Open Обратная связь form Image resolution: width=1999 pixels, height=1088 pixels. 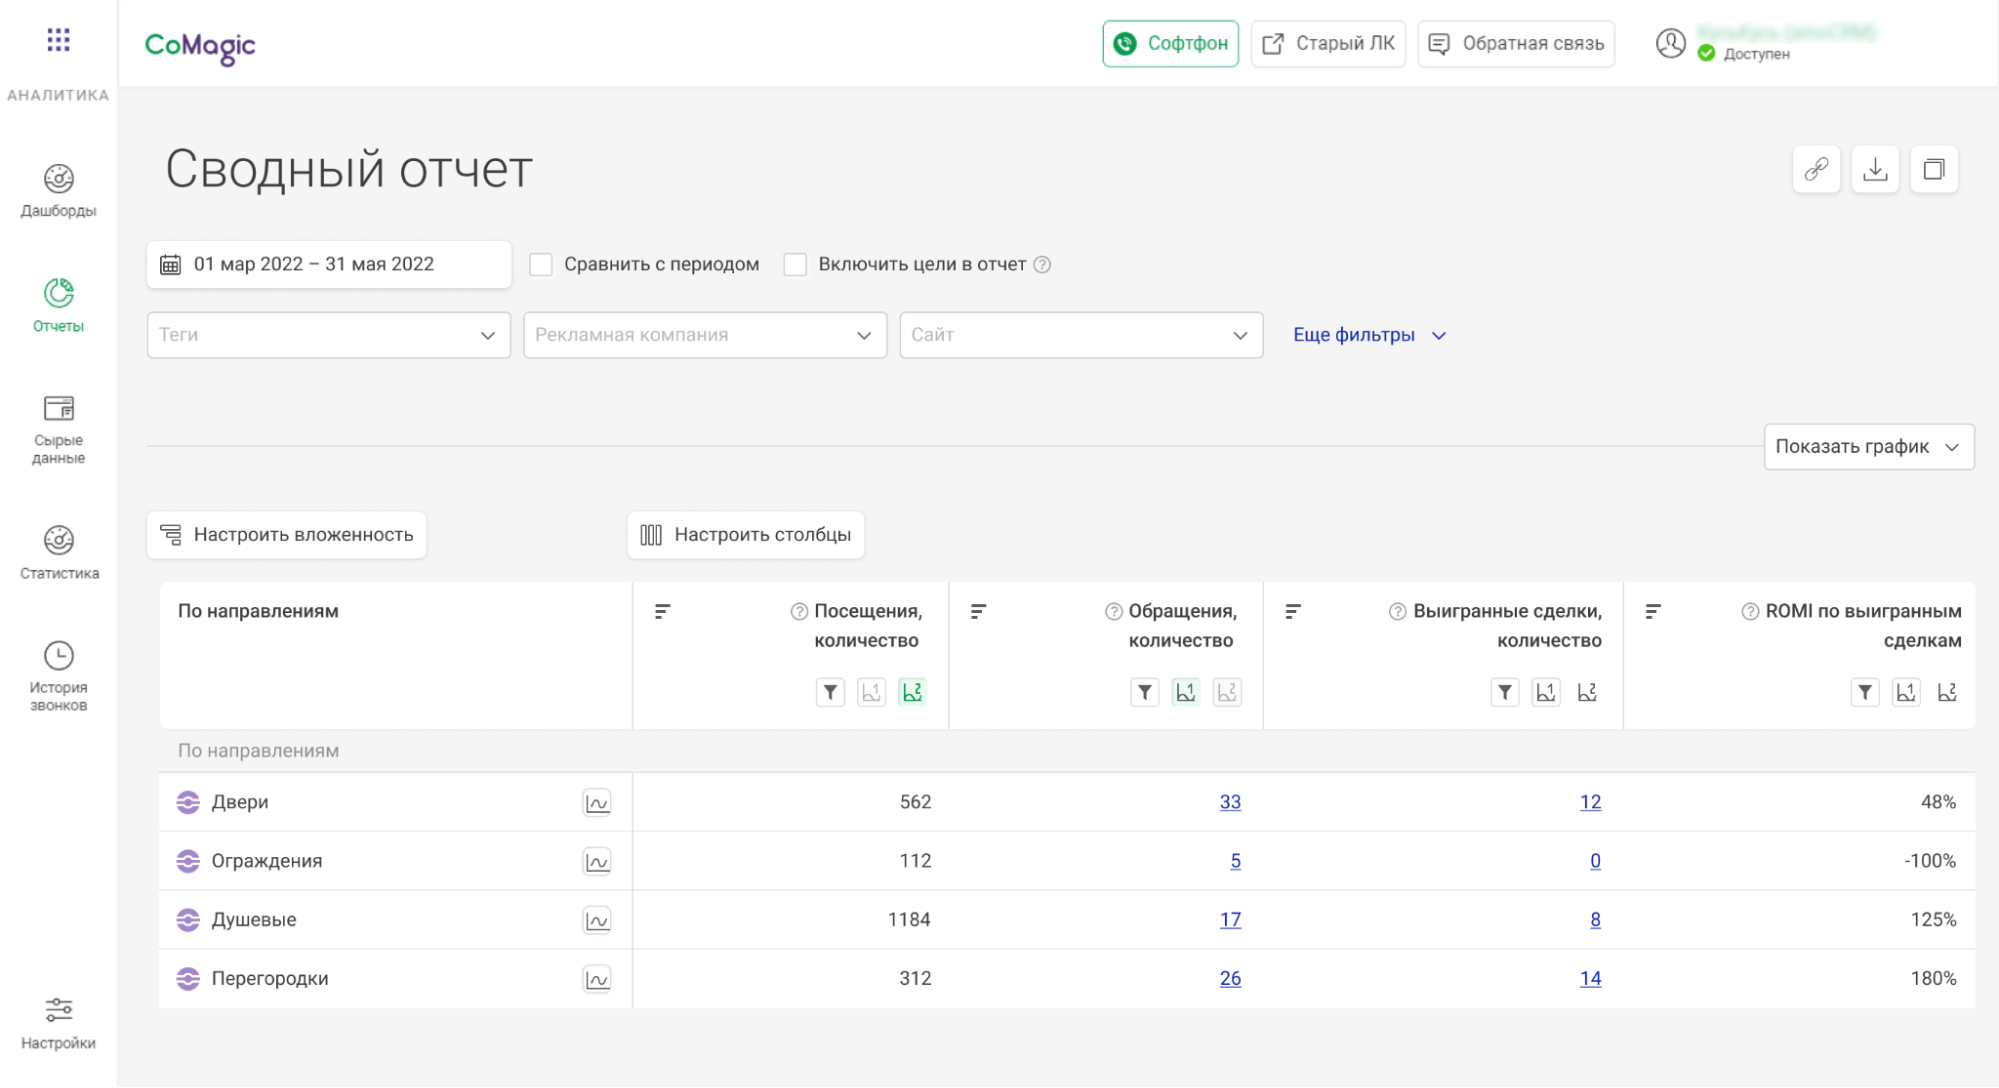[1516, 44]
